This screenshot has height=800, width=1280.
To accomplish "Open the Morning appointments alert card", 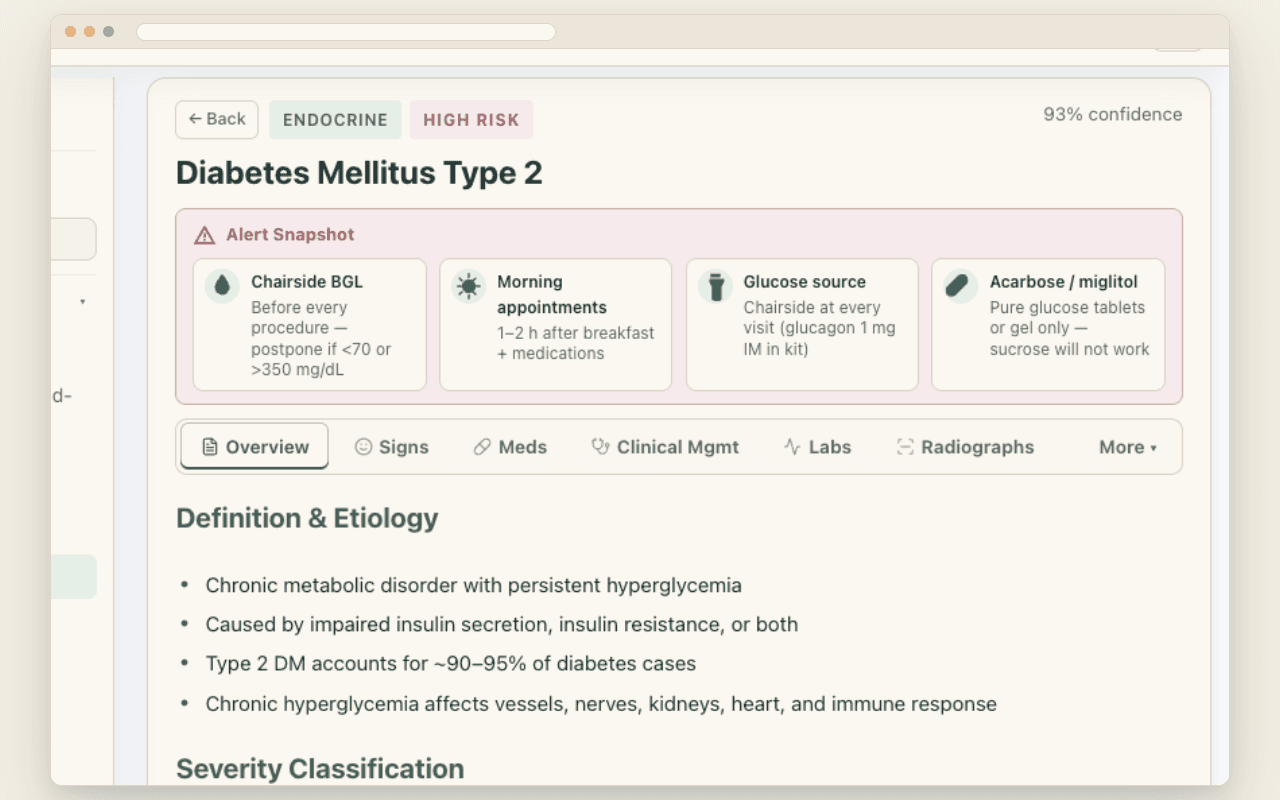I will coord(556,324).
